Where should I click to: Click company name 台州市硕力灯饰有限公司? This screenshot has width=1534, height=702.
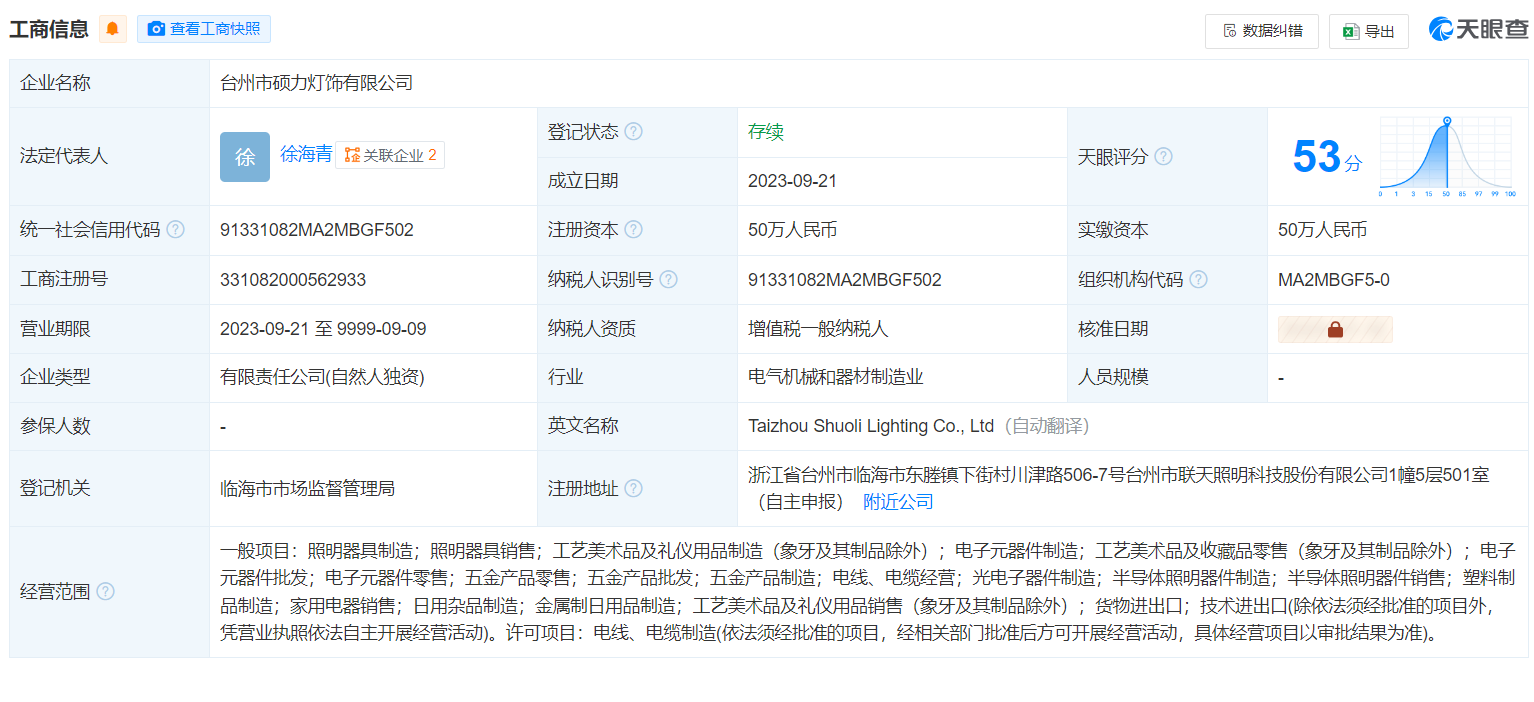click(x=317, y=83)
